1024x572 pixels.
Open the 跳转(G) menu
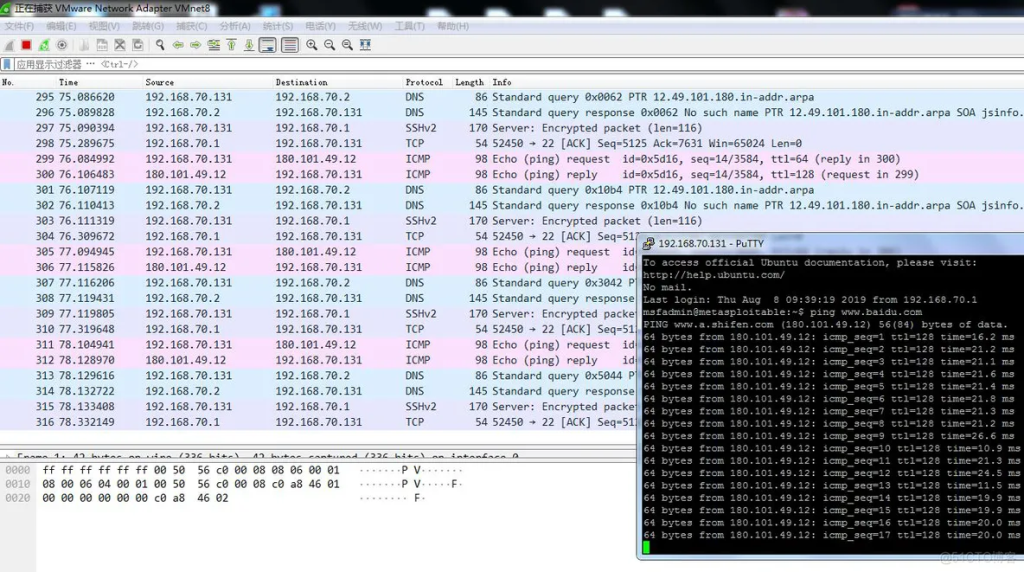coord(148,26)
